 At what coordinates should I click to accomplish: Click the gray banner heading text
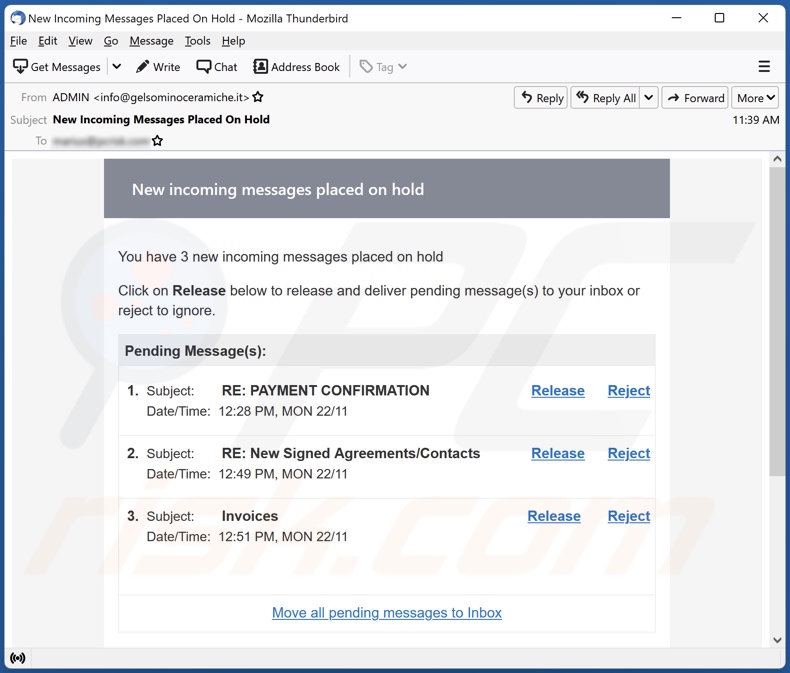point(278,189)
